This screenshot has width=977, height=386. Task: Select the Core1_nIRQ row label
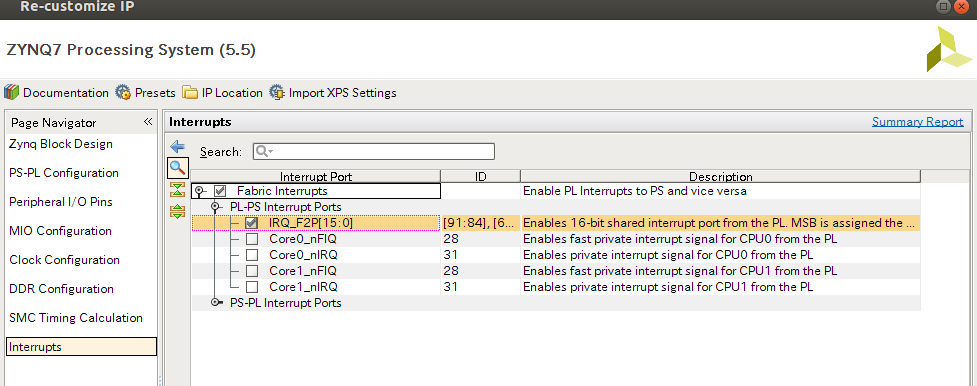point(303,287)
